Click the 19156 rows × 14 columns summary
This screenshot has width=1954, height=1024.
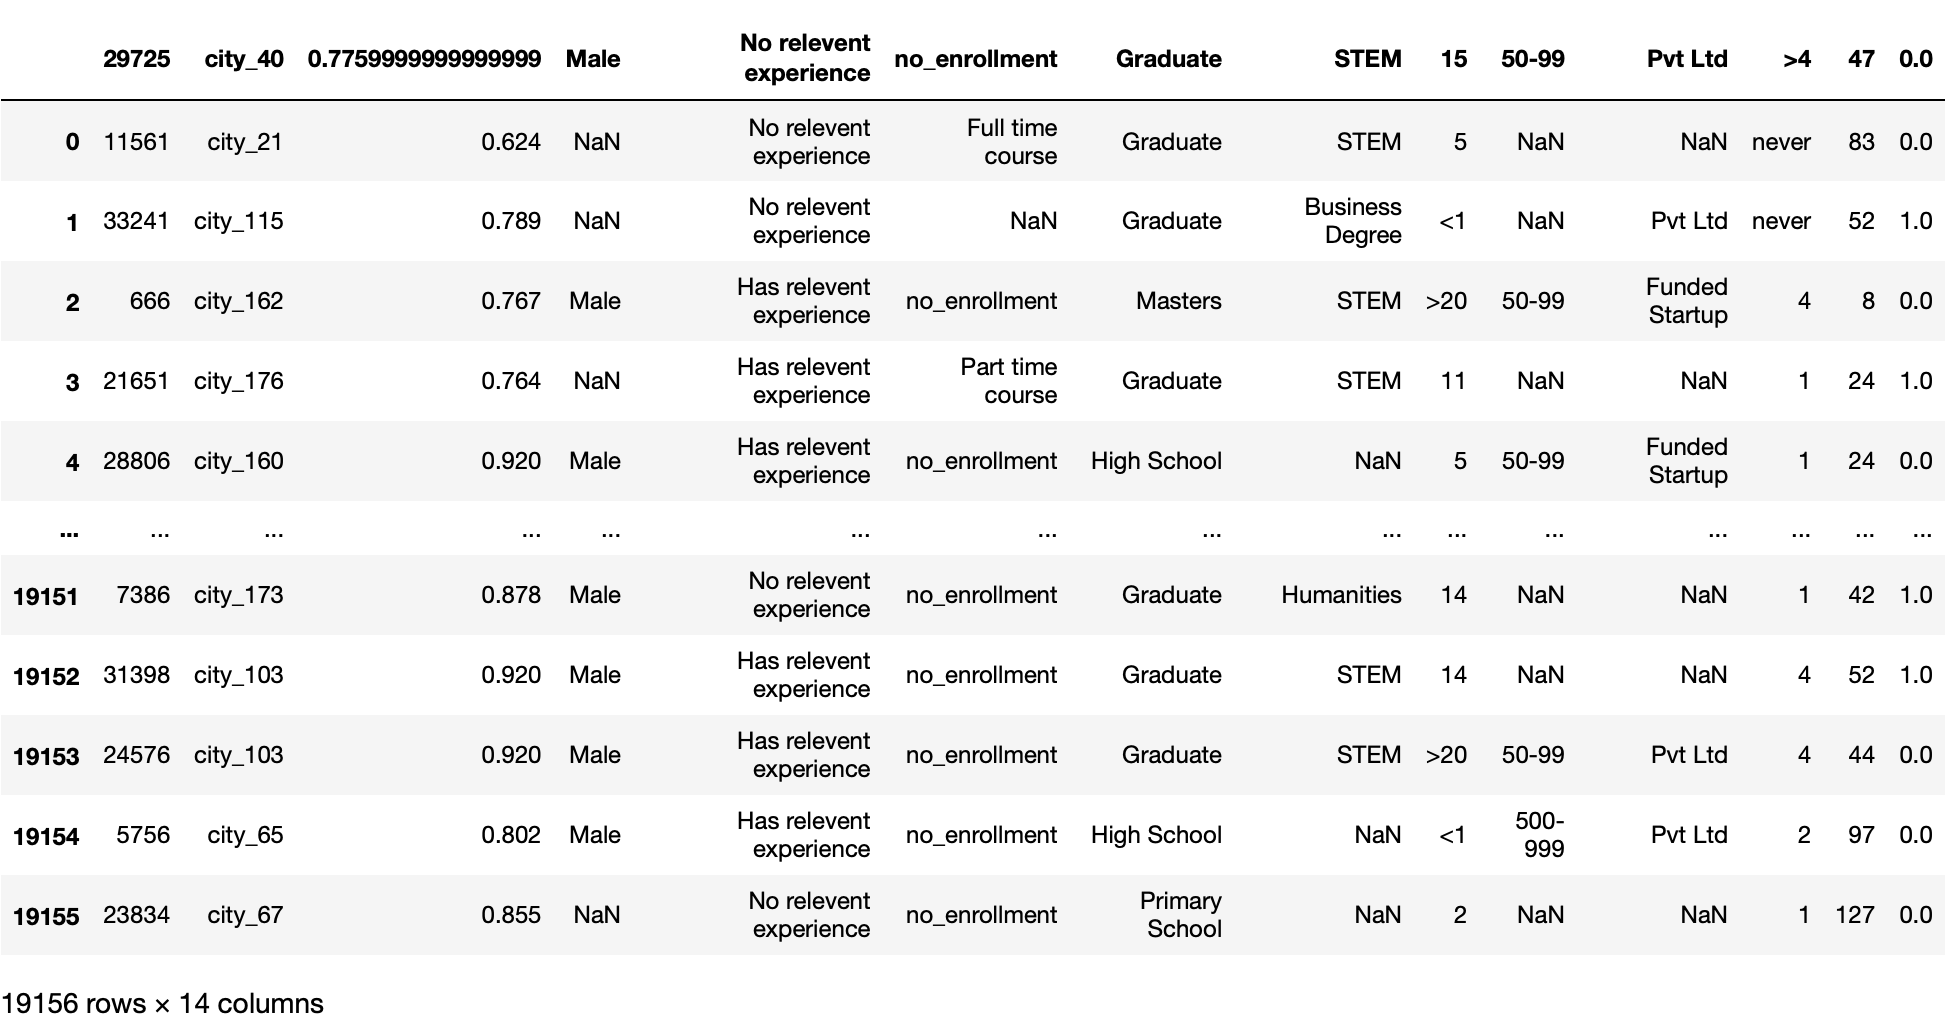(162, 1003)
